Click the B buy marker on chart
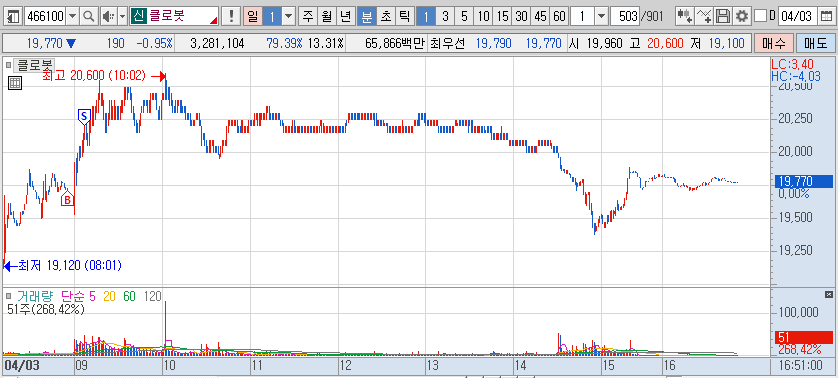Screen dimensions: 838x378 pos(67,199)
